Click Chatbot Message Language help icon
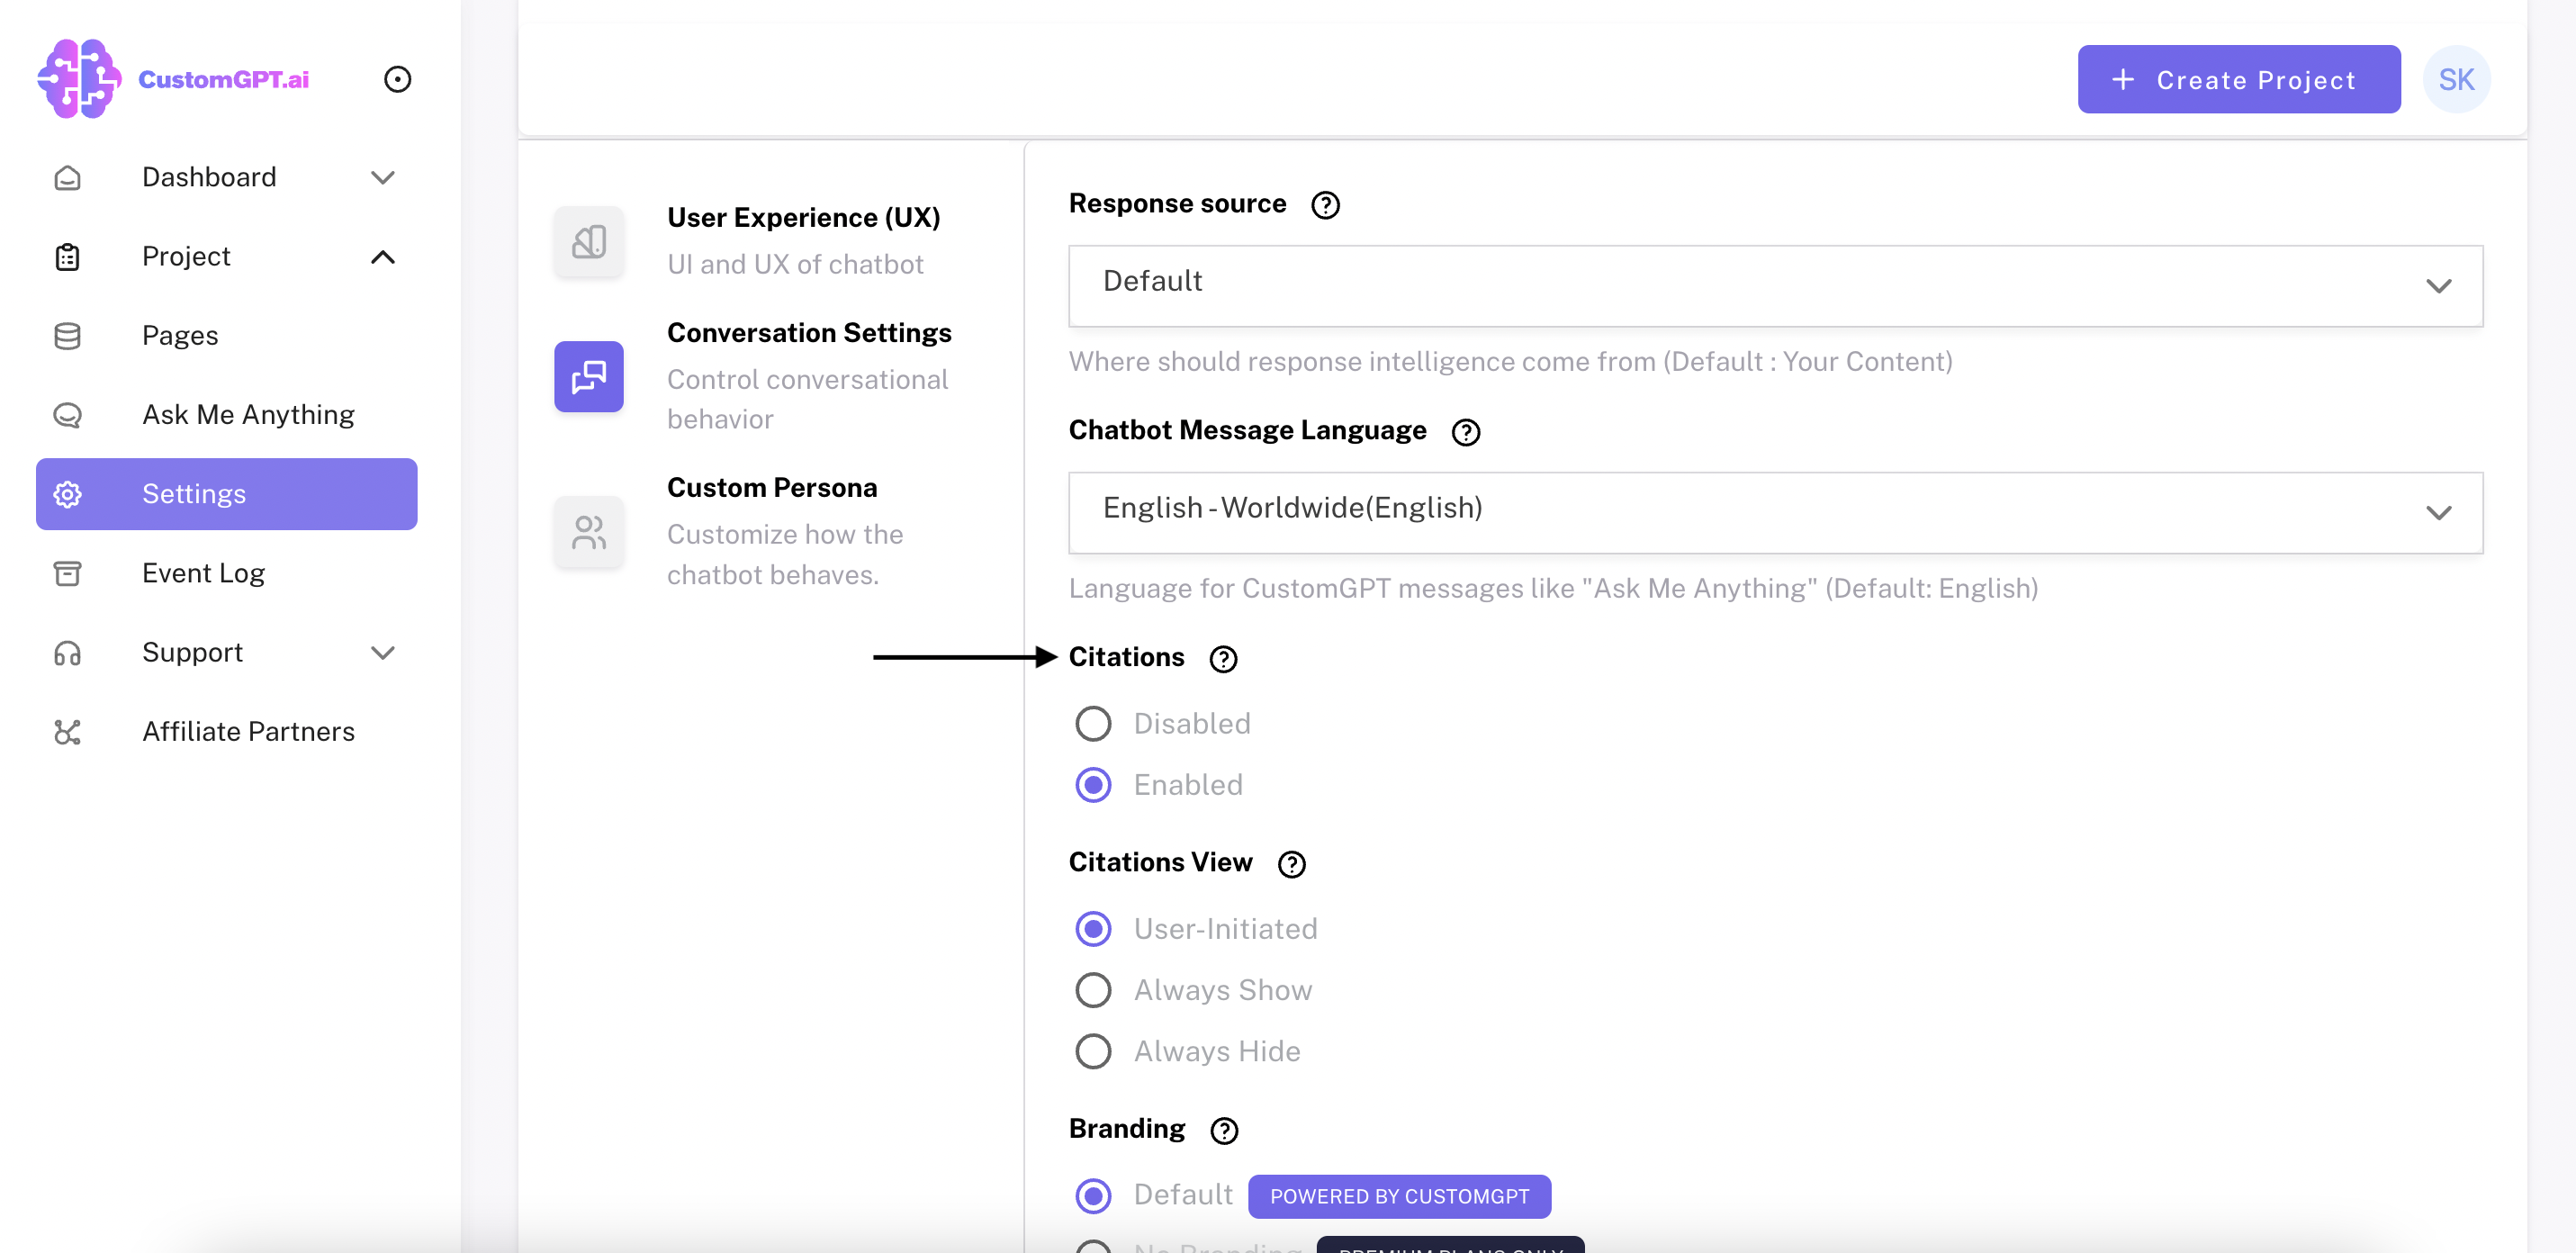This screenshot has height=1253, width=2576. (1465, 432)
